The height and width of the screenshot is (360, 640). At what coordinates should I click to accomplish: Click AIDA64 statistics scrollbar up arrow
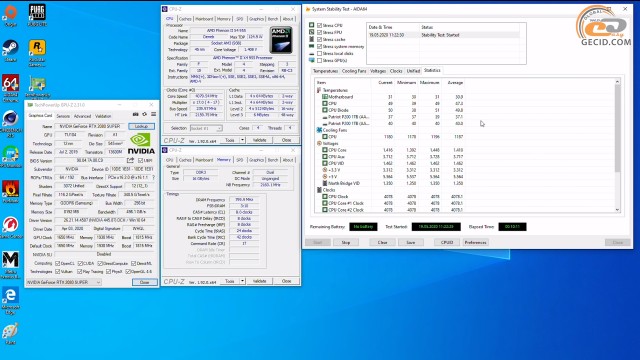coord(617,82)
